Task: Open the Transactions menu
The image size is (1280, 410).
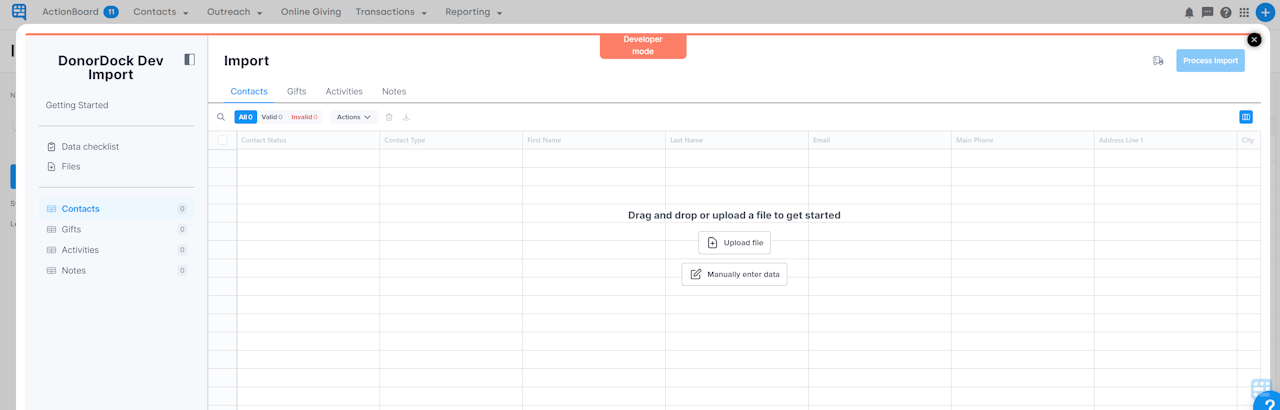Action: tap(391, 12)
